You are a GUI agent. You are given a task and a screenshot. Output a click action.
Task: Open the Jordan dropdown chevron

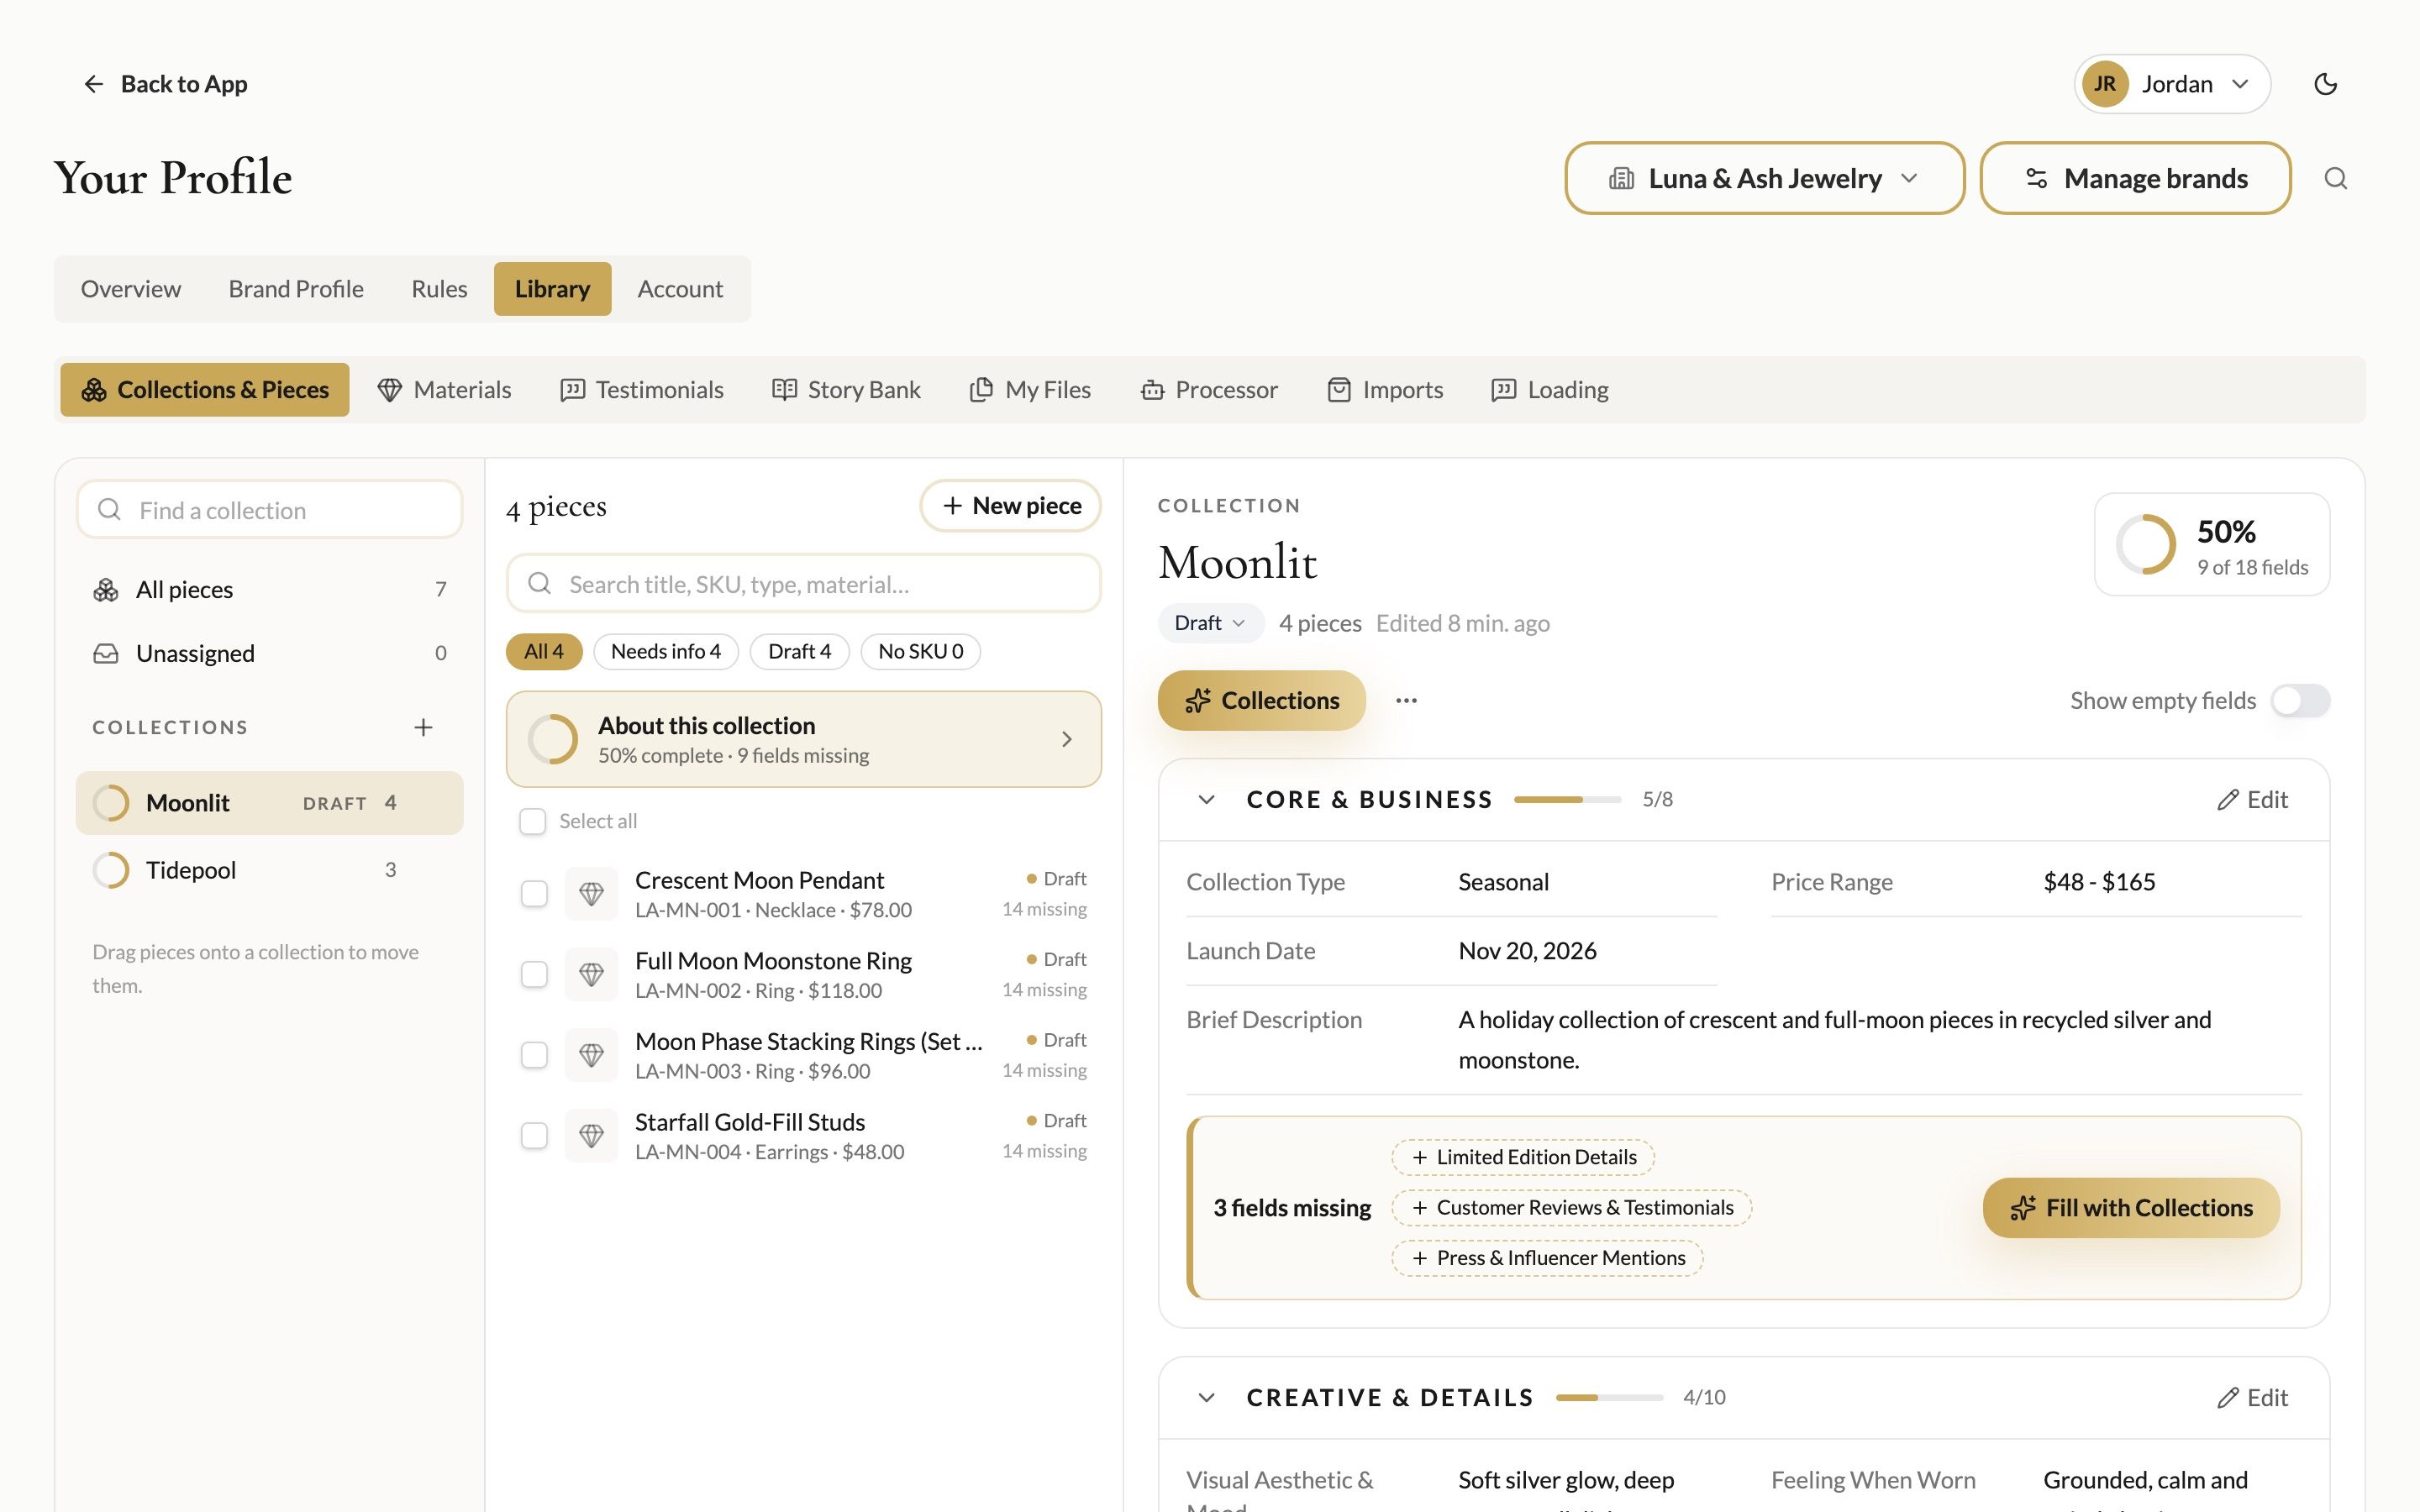tap(2241, 84)
